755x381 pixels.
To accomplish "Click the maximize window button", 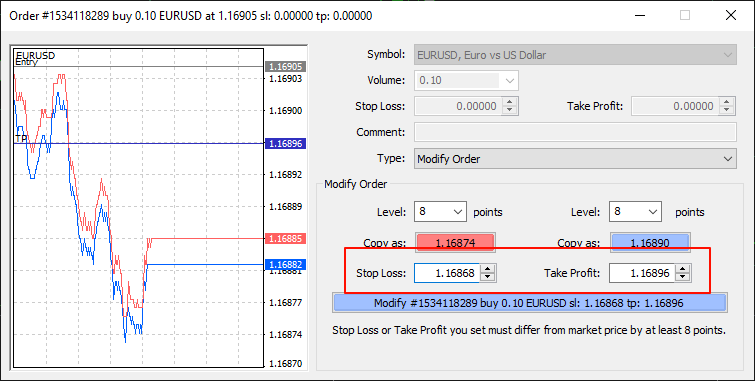I will (685, 15).
